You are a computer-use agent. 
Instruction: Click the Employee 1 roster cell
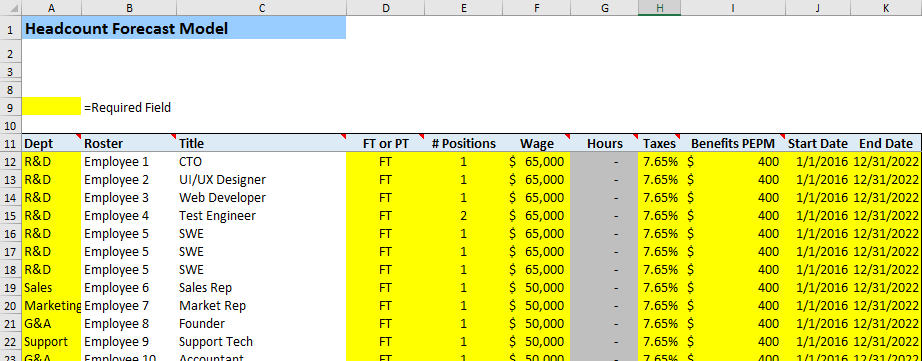tap(129, 162)
